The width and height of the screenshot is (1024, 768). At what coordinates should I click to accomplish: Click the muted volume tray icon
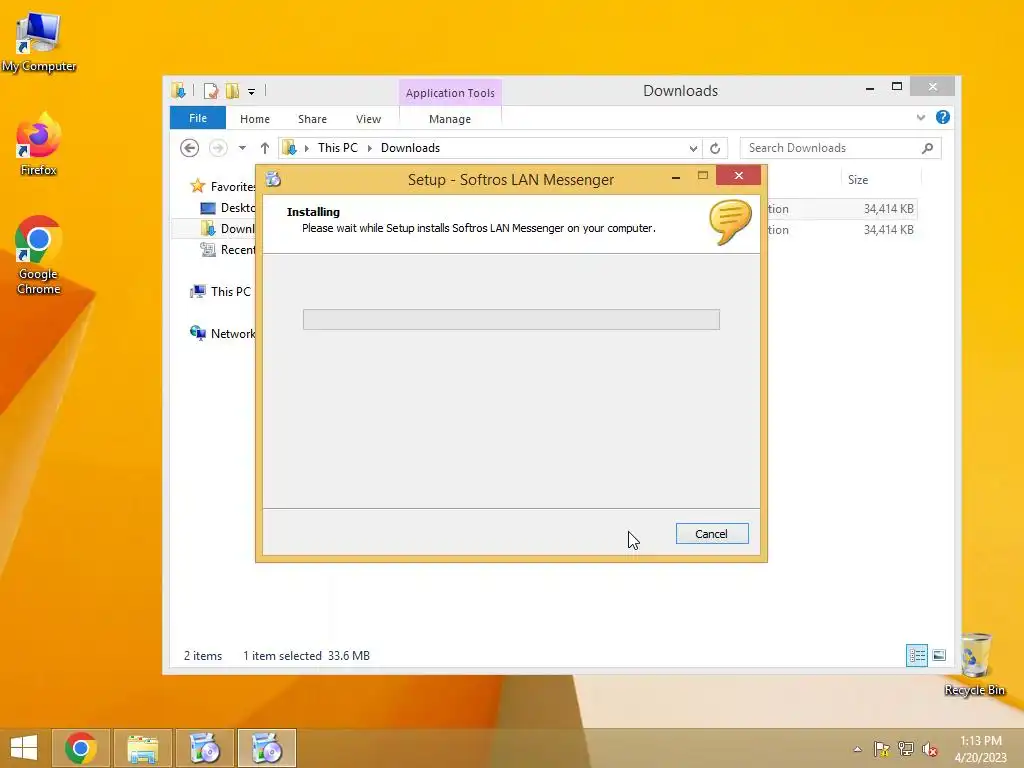(930, 749)
